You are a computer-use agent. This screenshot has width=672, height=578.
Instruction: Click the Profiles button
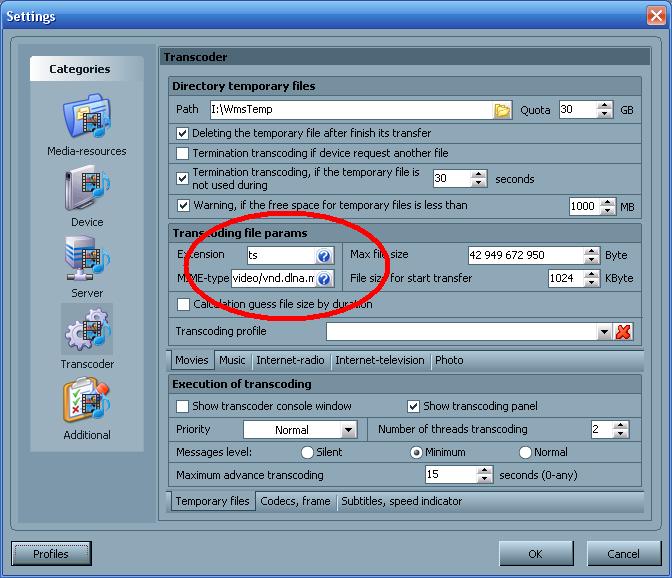point(51,554)
